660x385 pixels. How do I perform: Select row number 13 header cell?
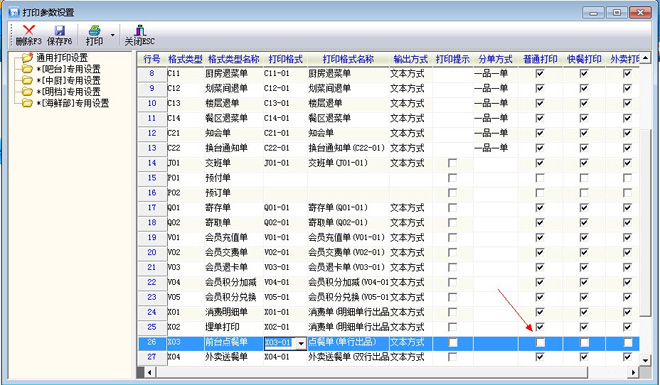click(152, 148)
